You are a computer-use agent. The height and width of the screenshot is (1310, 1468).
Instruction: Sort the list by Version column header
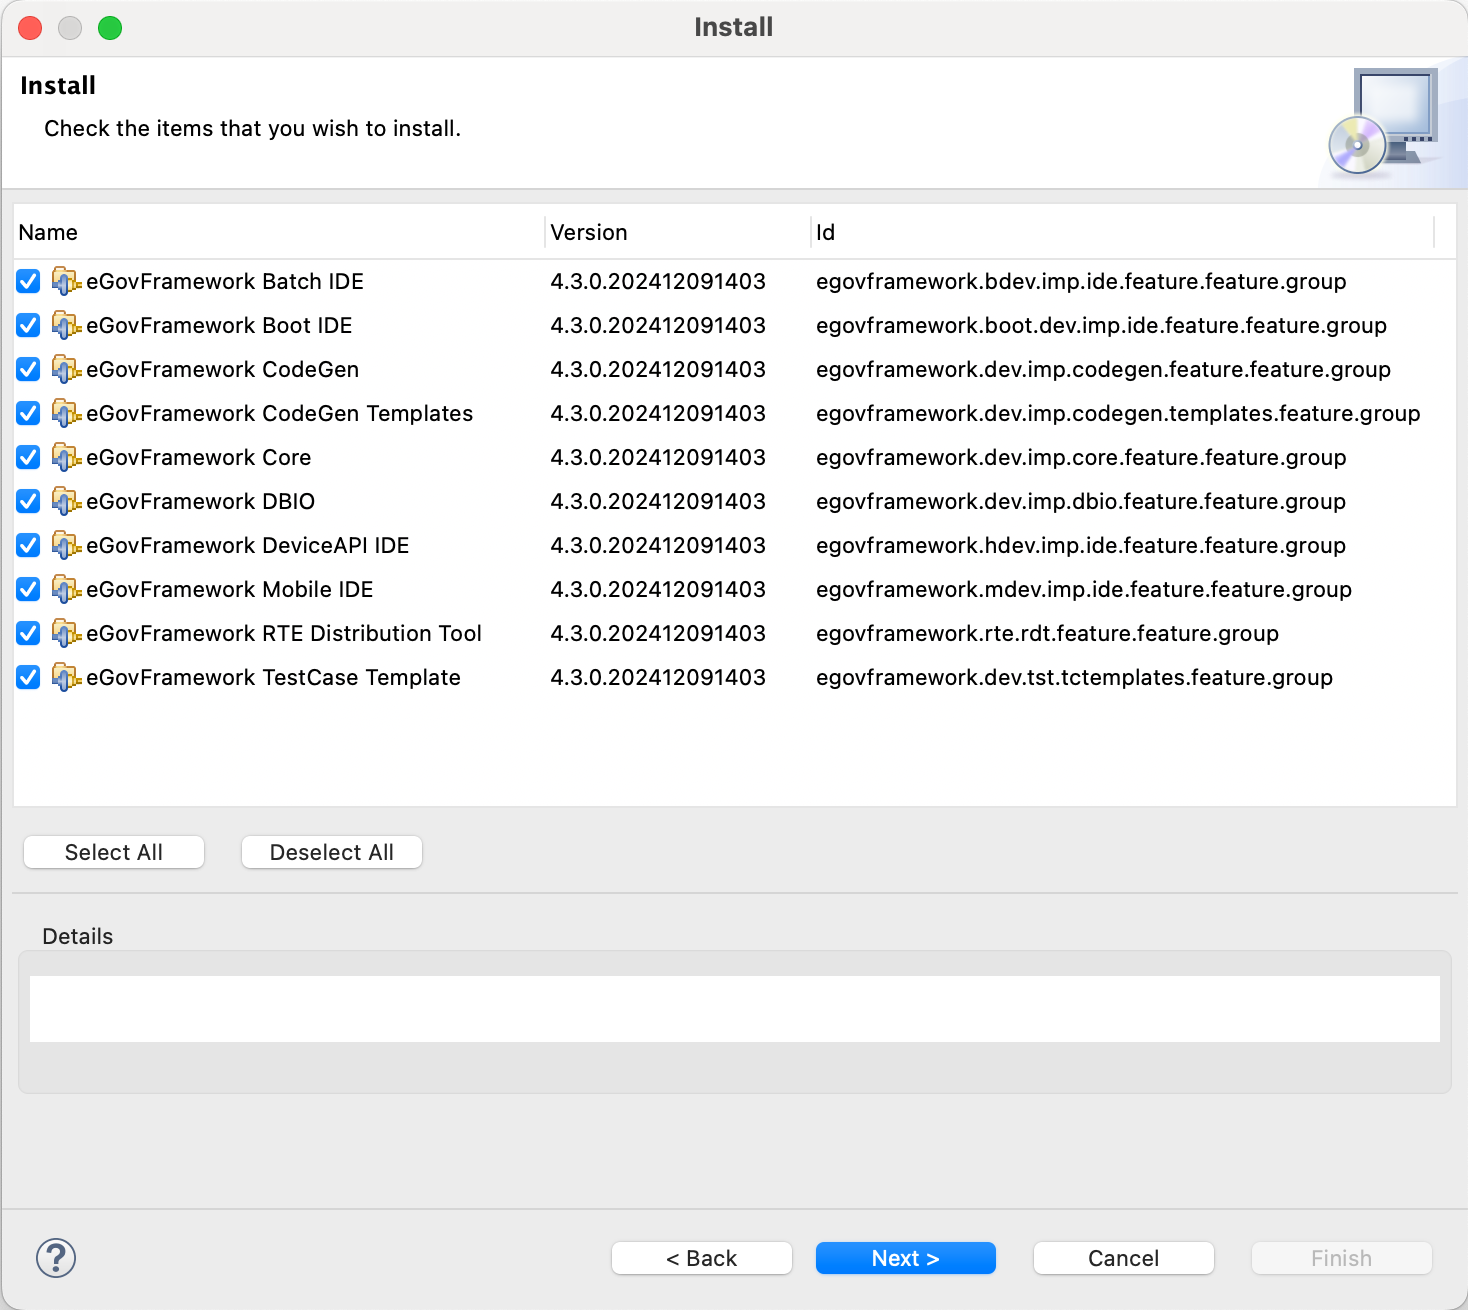(x=589, y=233)
